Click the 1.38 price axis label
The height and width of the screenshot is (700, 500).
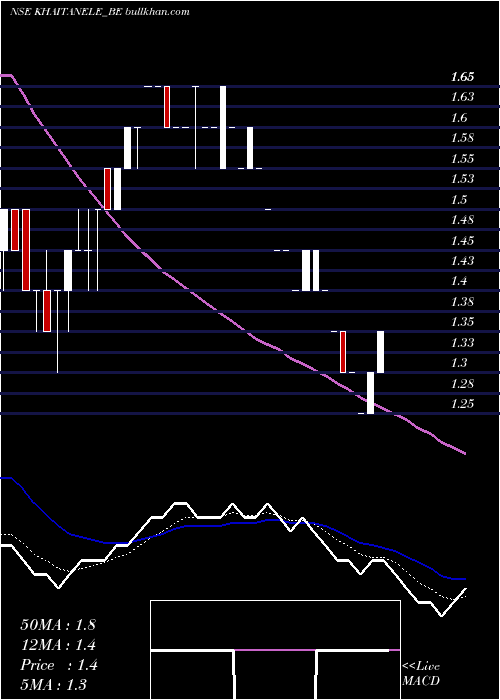[x=462, y=301]
